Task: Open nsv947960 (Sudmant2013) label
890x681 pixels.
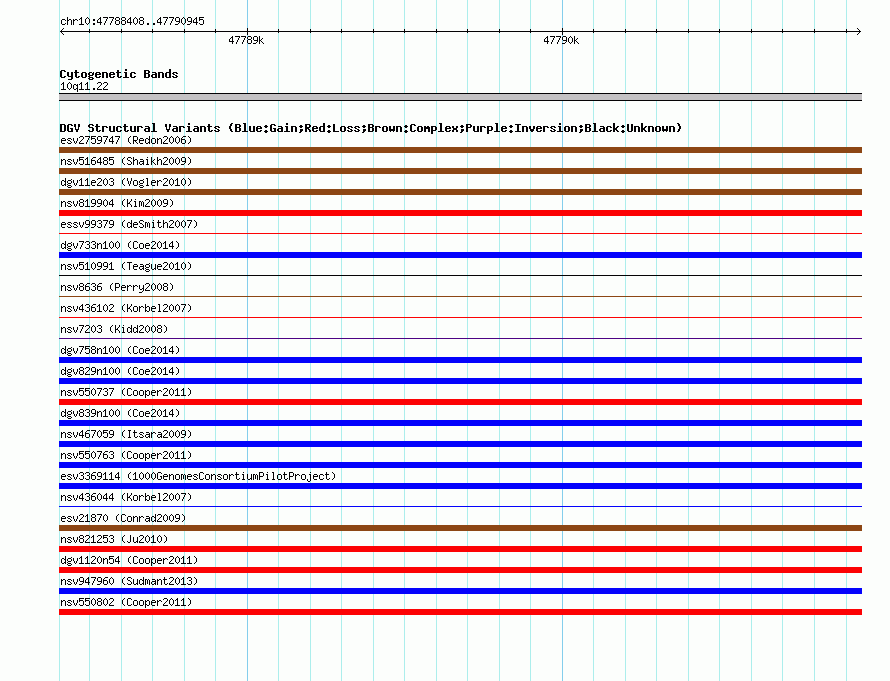Action: point(129,581)
